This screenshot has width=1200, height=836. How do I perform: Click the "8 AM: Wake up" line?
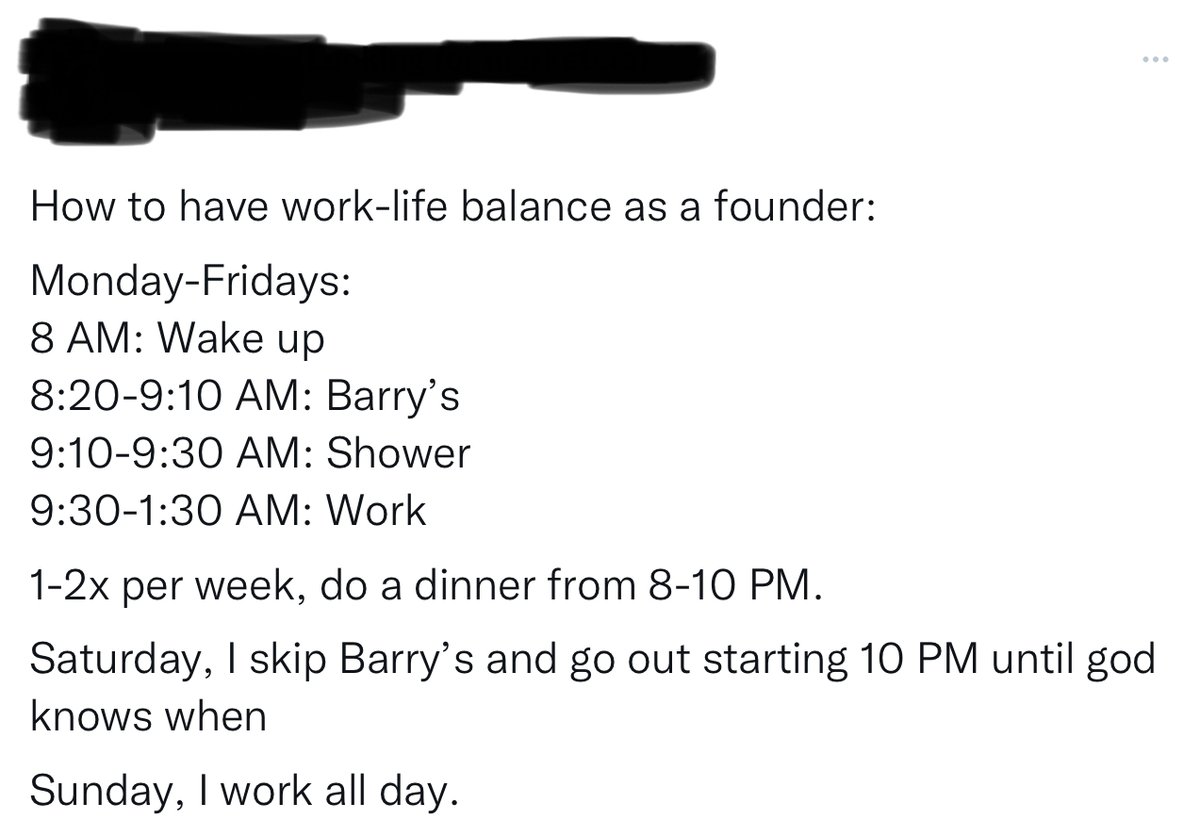click(178, 340)
